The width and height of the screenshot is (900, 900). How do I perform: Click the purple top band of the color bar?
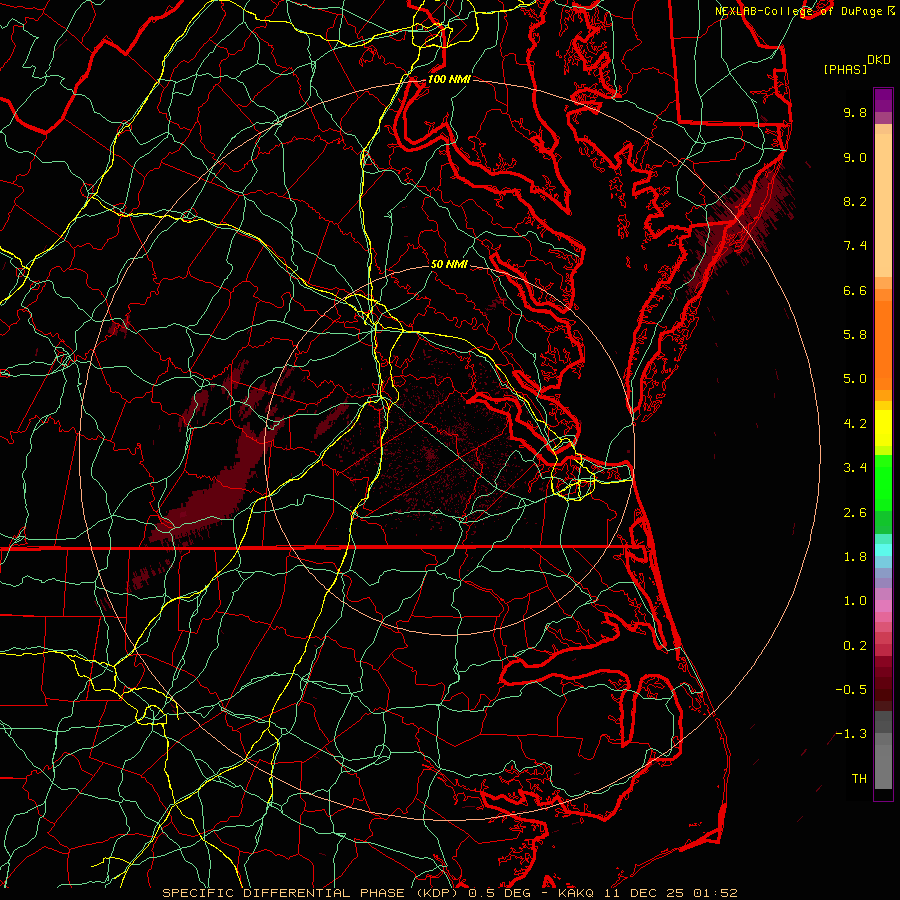[x=883, y=100]
